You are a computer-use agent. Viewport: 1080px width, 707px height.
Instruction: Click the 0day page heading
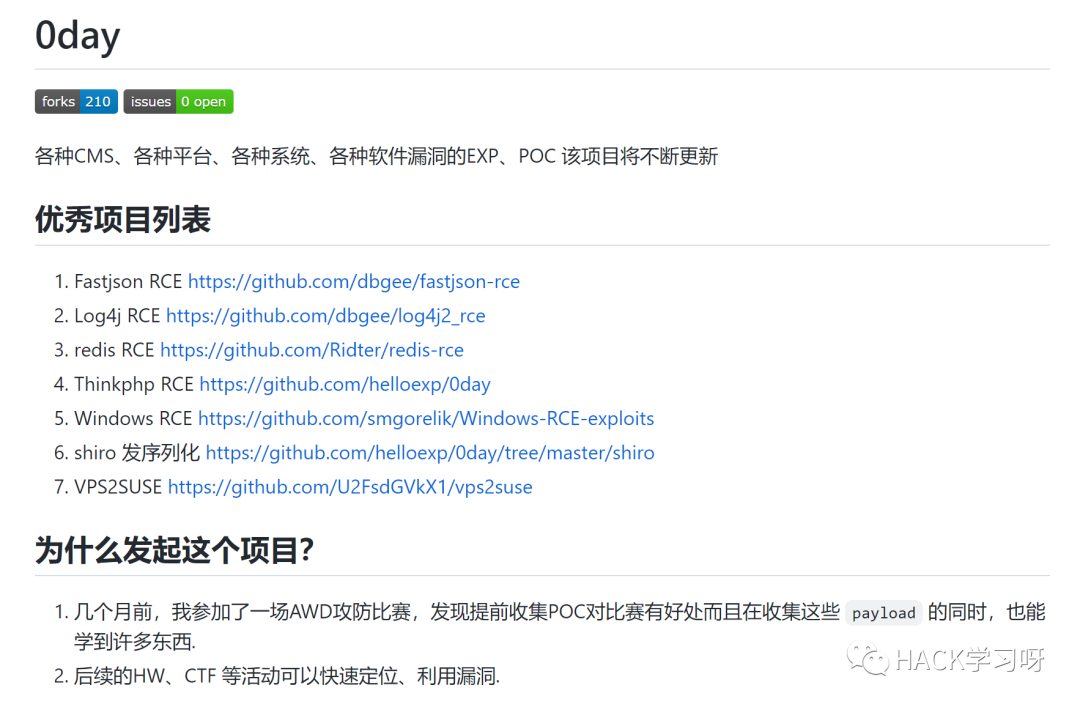point(78,36)
